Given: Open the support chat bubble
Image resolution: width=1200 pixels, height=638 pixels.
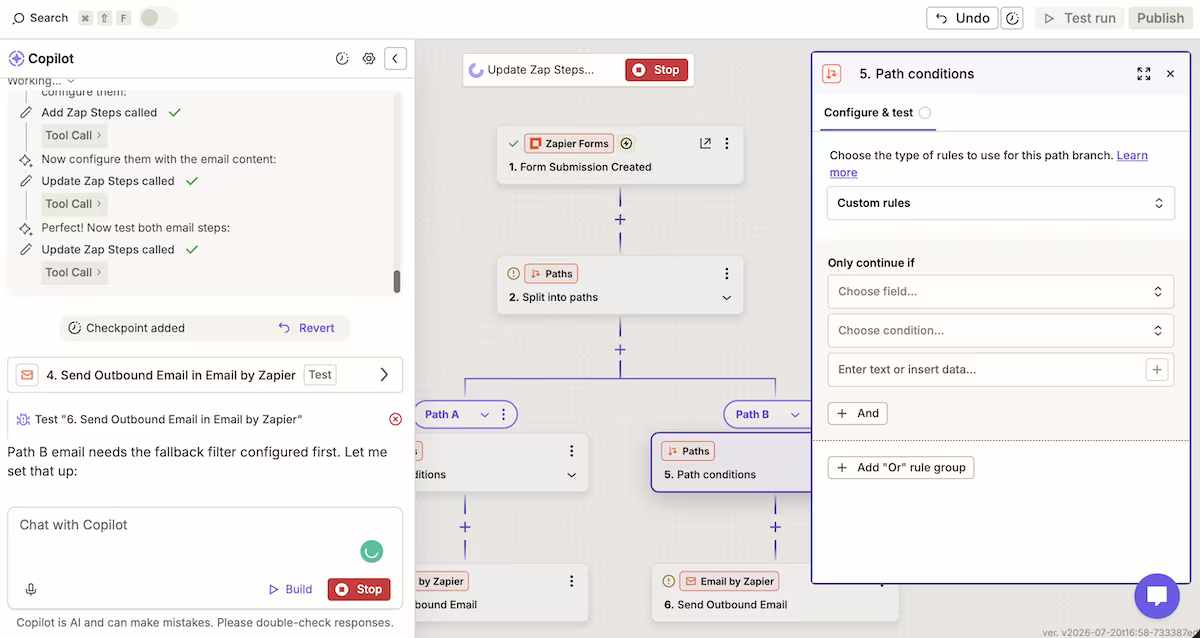Looking at the screenshot, I should [x=1157, y=596].
